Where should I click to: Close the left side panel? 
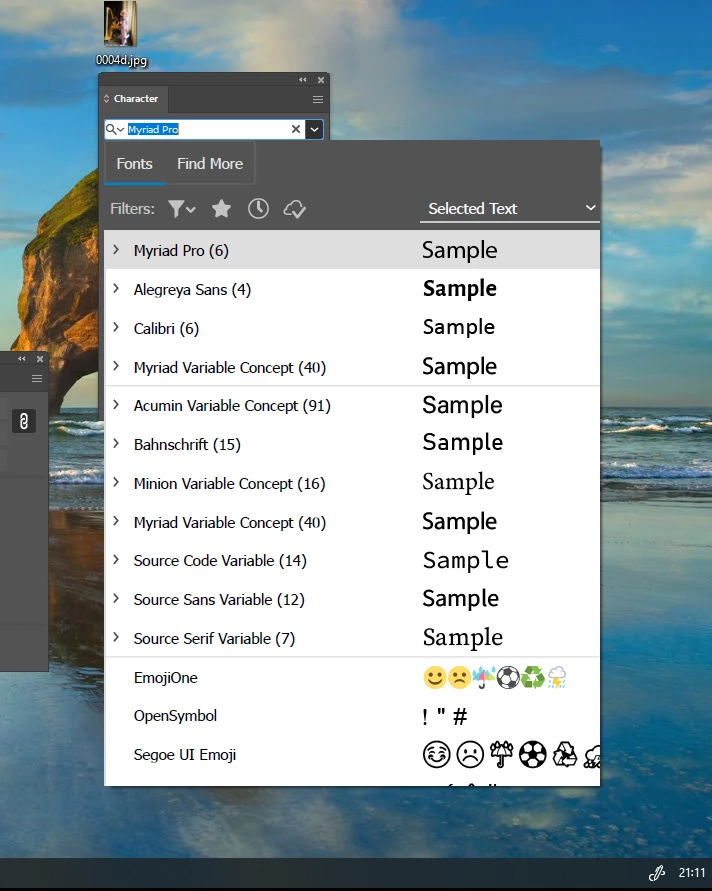pyautogui.click(x=40, y=359)
